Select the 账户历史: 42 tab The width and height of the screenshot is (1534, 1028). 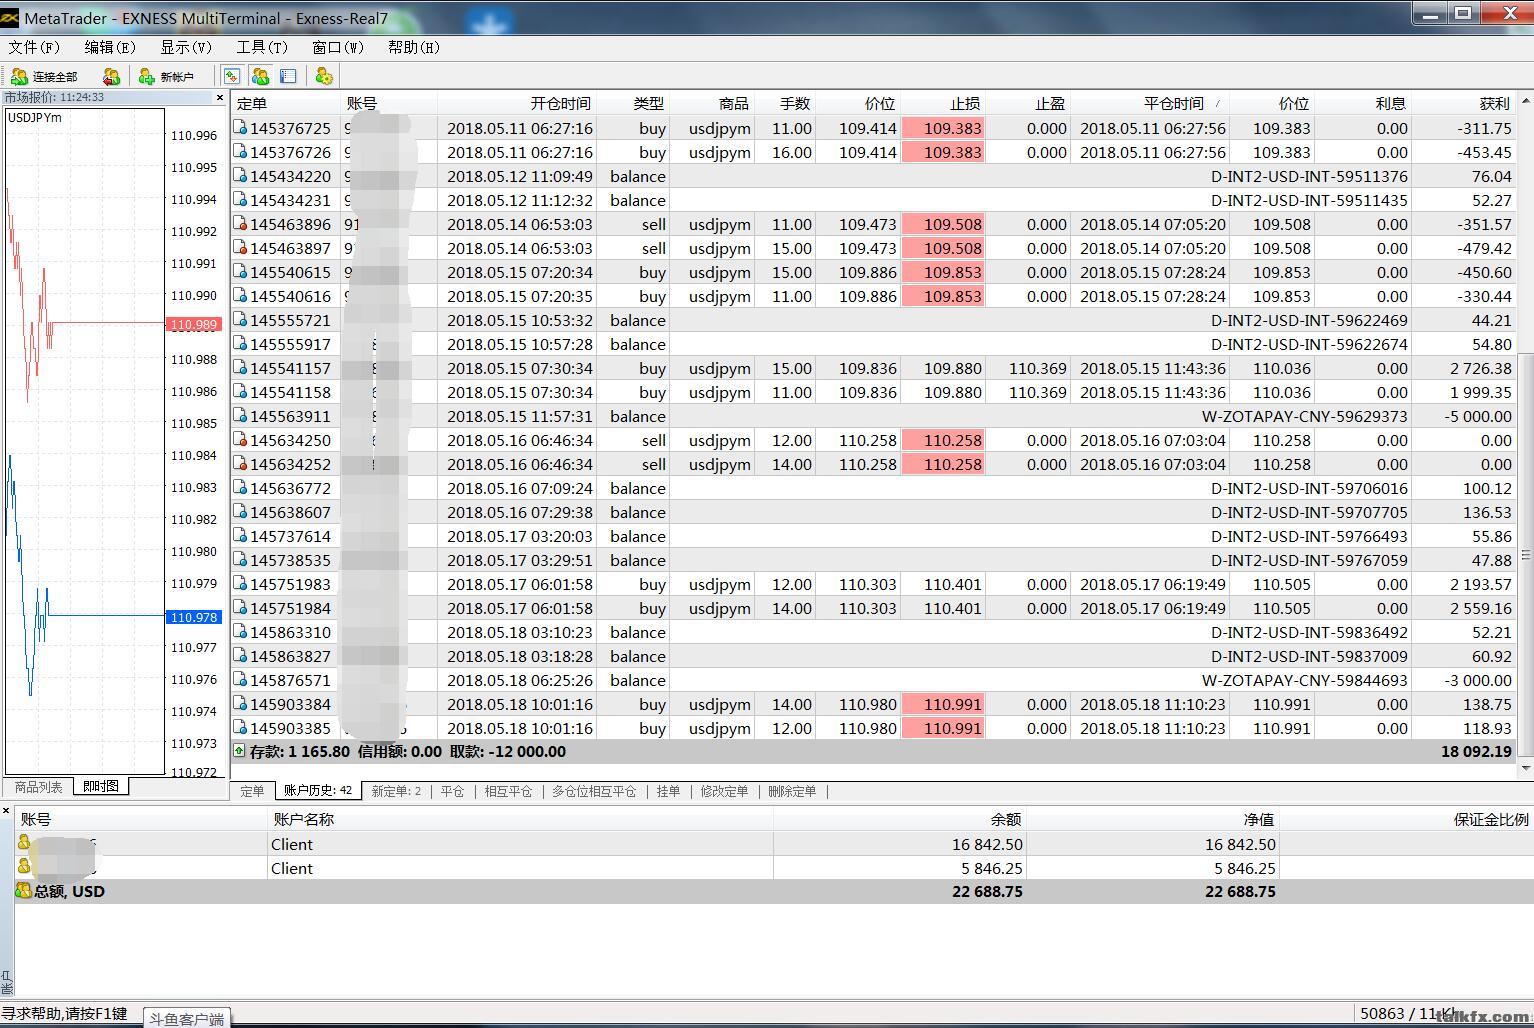(318, 790)
